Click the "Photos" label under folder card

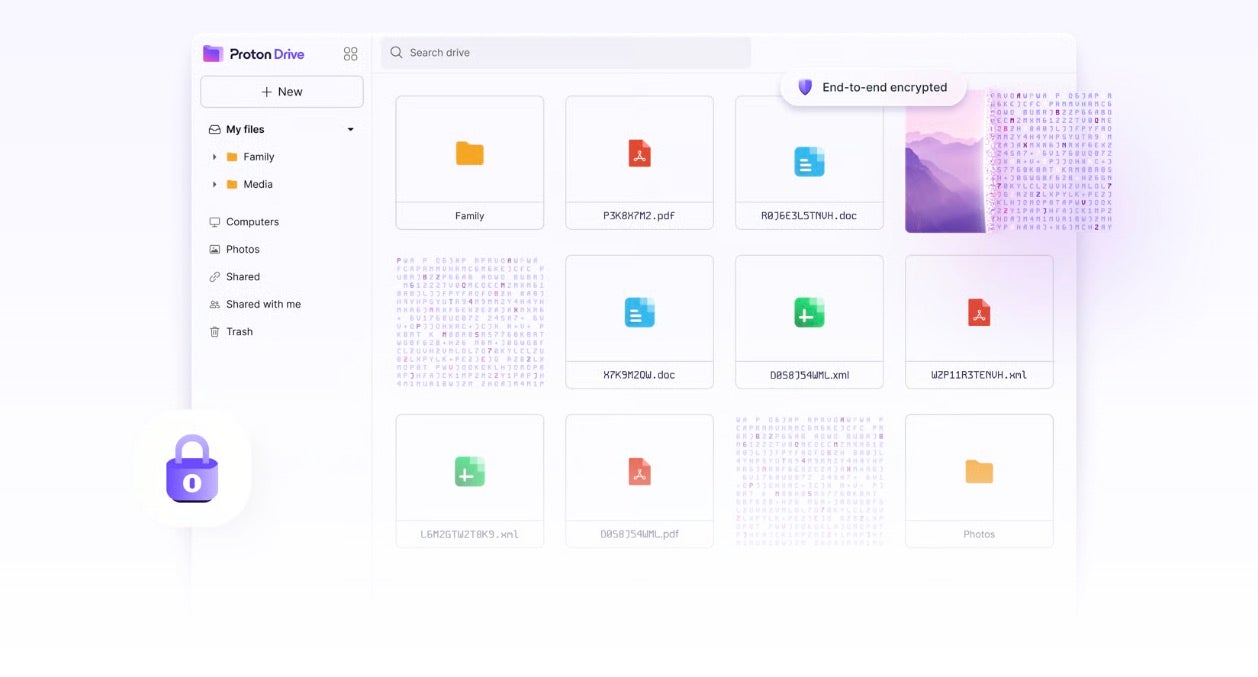(979, 535)
